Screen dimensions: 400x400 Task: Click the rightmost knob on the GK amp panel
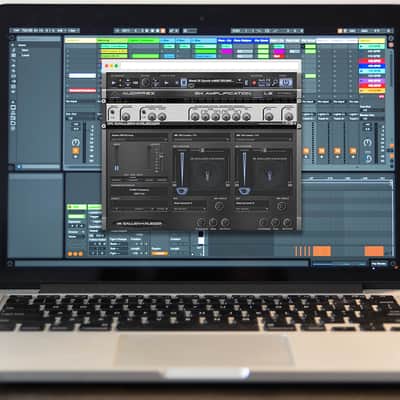click(x=289, y=116)
